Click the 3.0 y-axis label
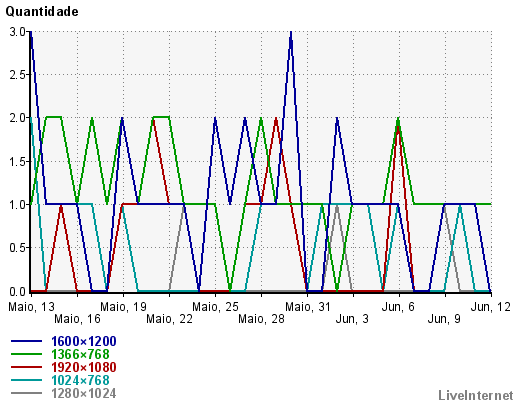The image size is (520, 405). click(17, 32)
